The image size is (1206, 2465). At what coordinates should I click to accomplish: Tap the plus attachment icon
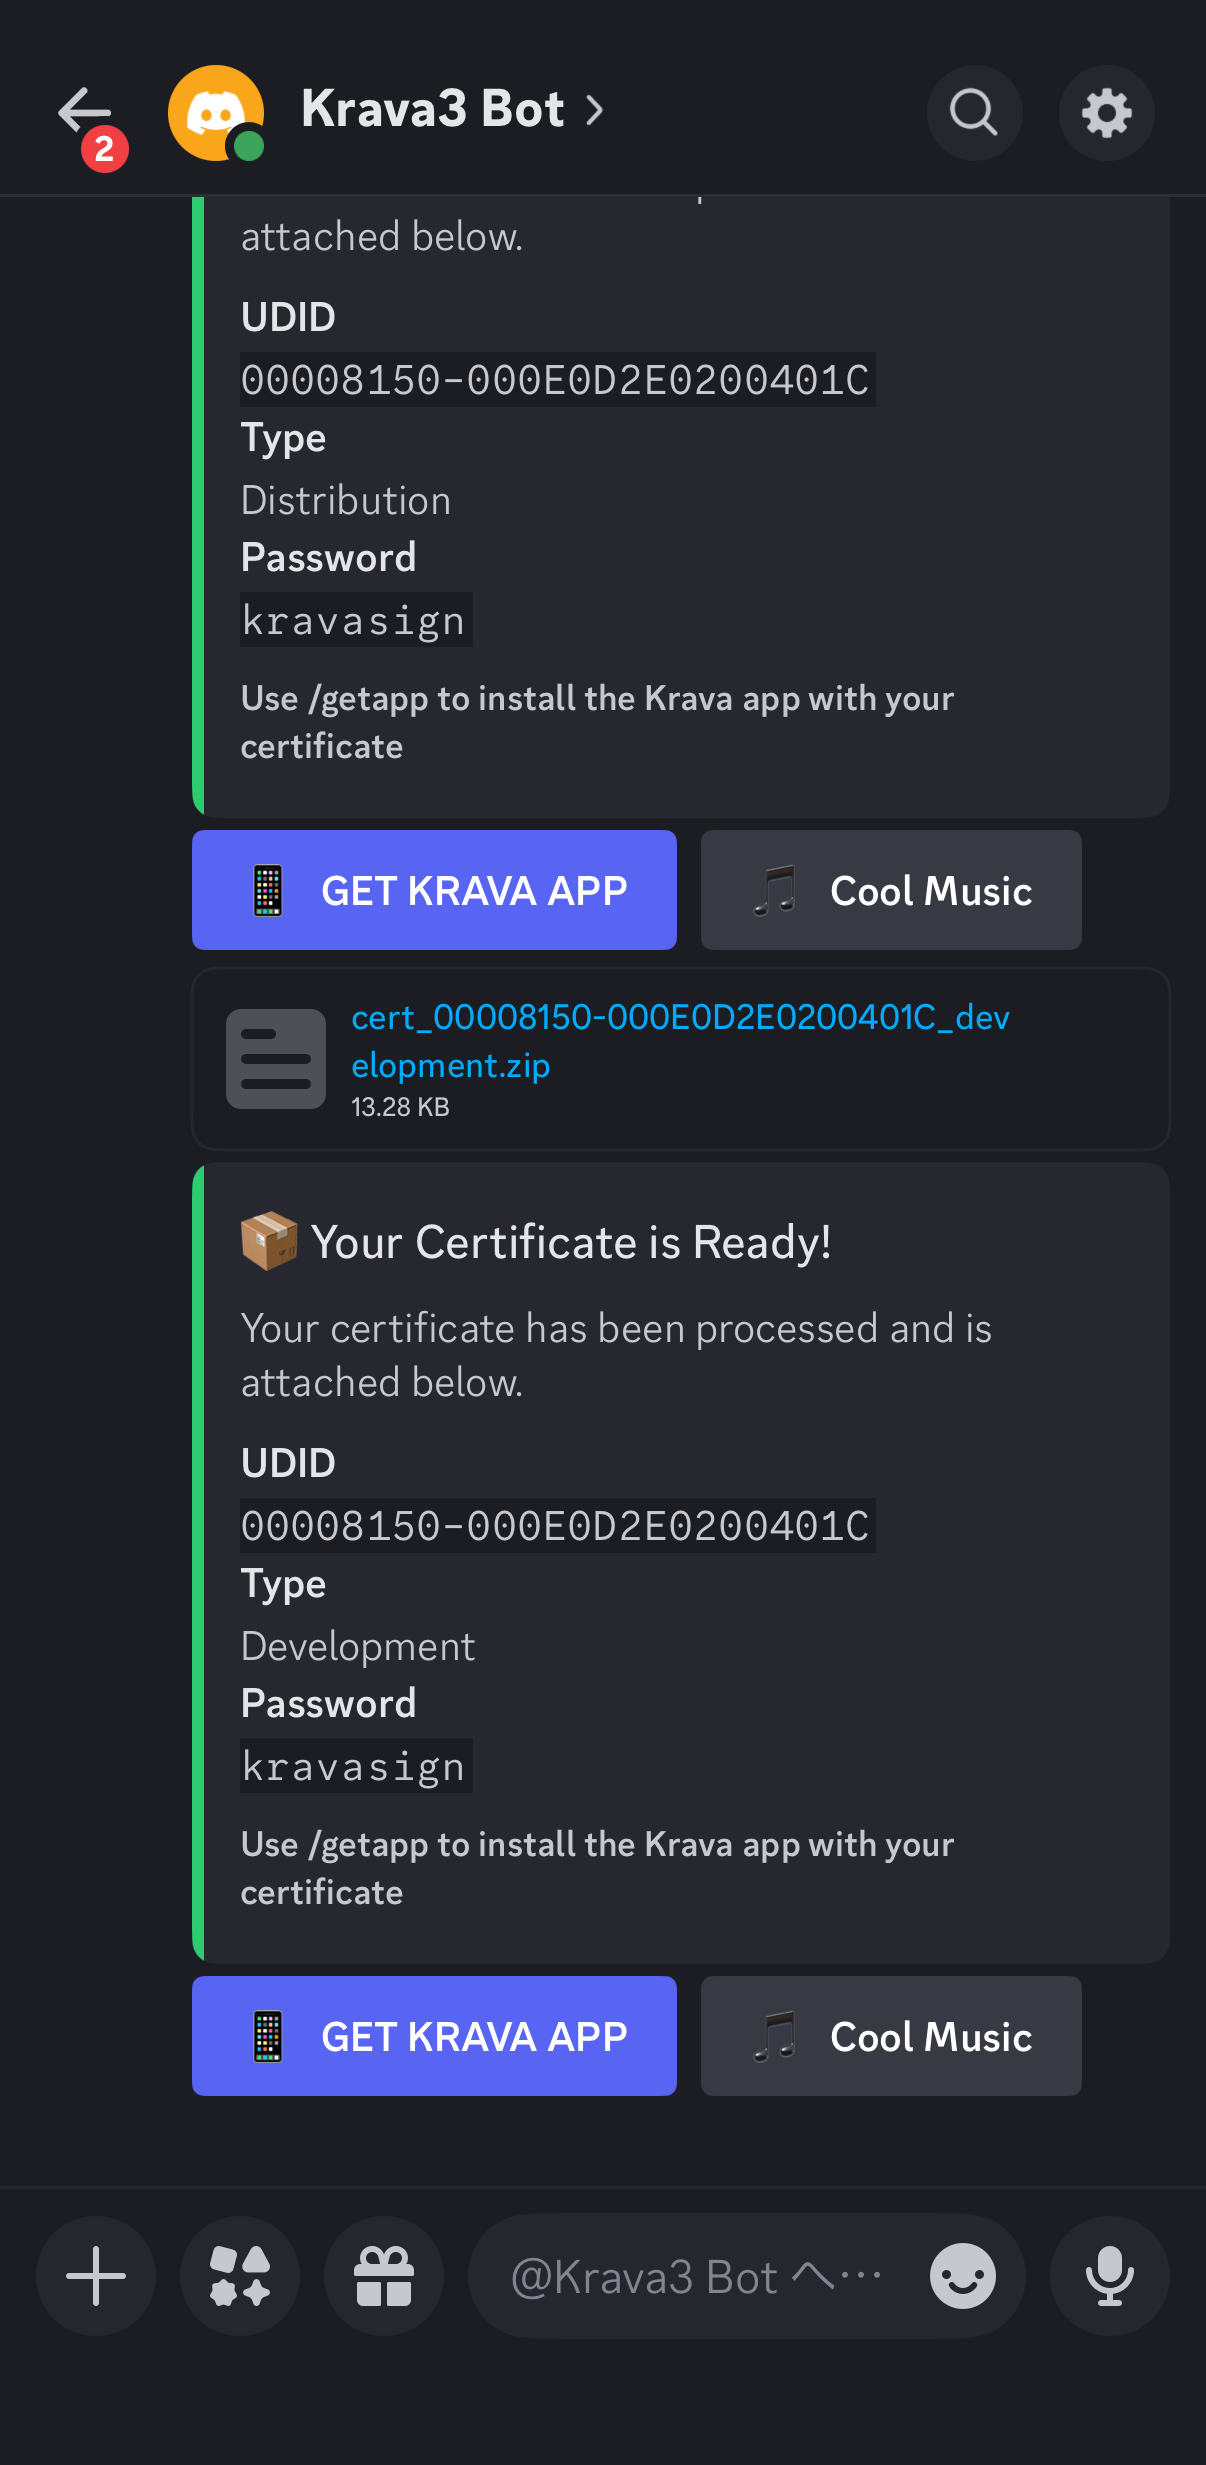96,2276
